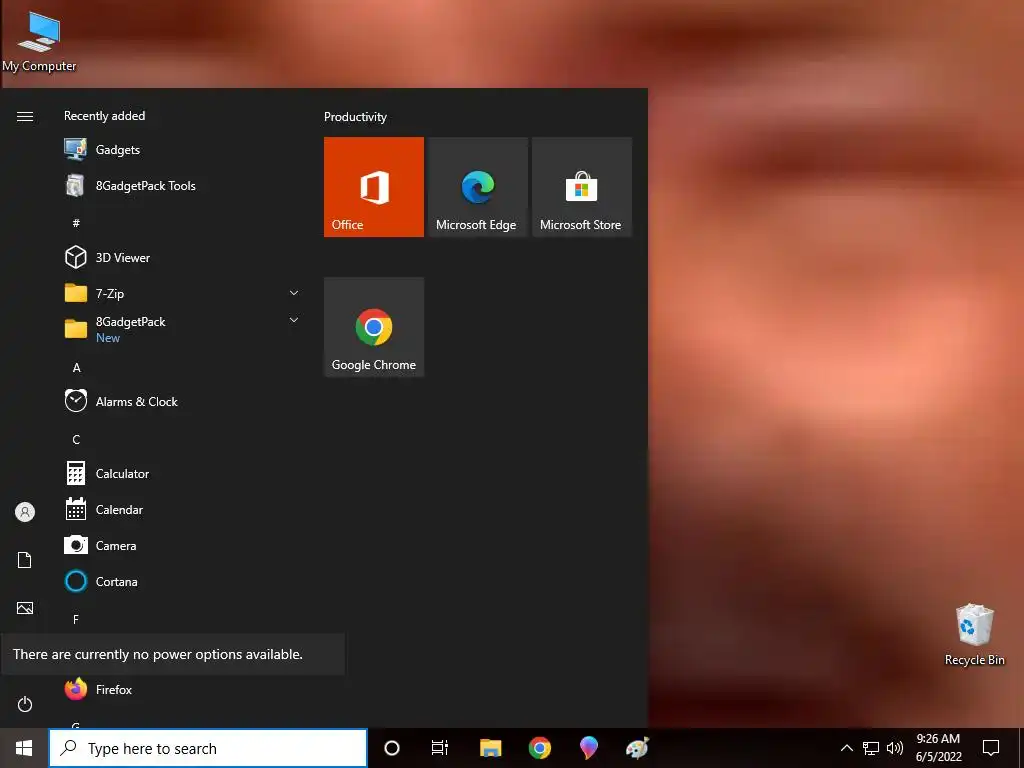
Task: Launch Gadgets from Recently added
Action: point(181,150)
